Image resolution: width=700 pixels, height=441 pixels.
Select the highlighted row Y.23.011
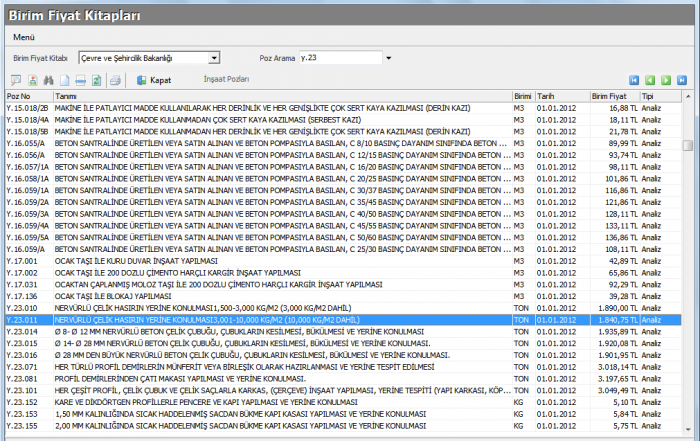pyautogui.click(x=300, y=320)
